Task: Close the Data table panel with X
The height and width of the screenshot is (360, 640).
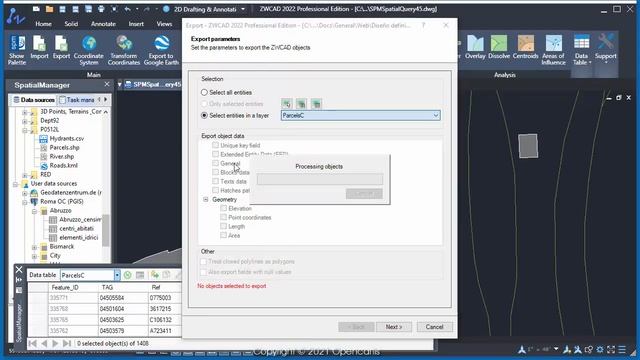Action: pyautogui.click(x=19, y=269)
